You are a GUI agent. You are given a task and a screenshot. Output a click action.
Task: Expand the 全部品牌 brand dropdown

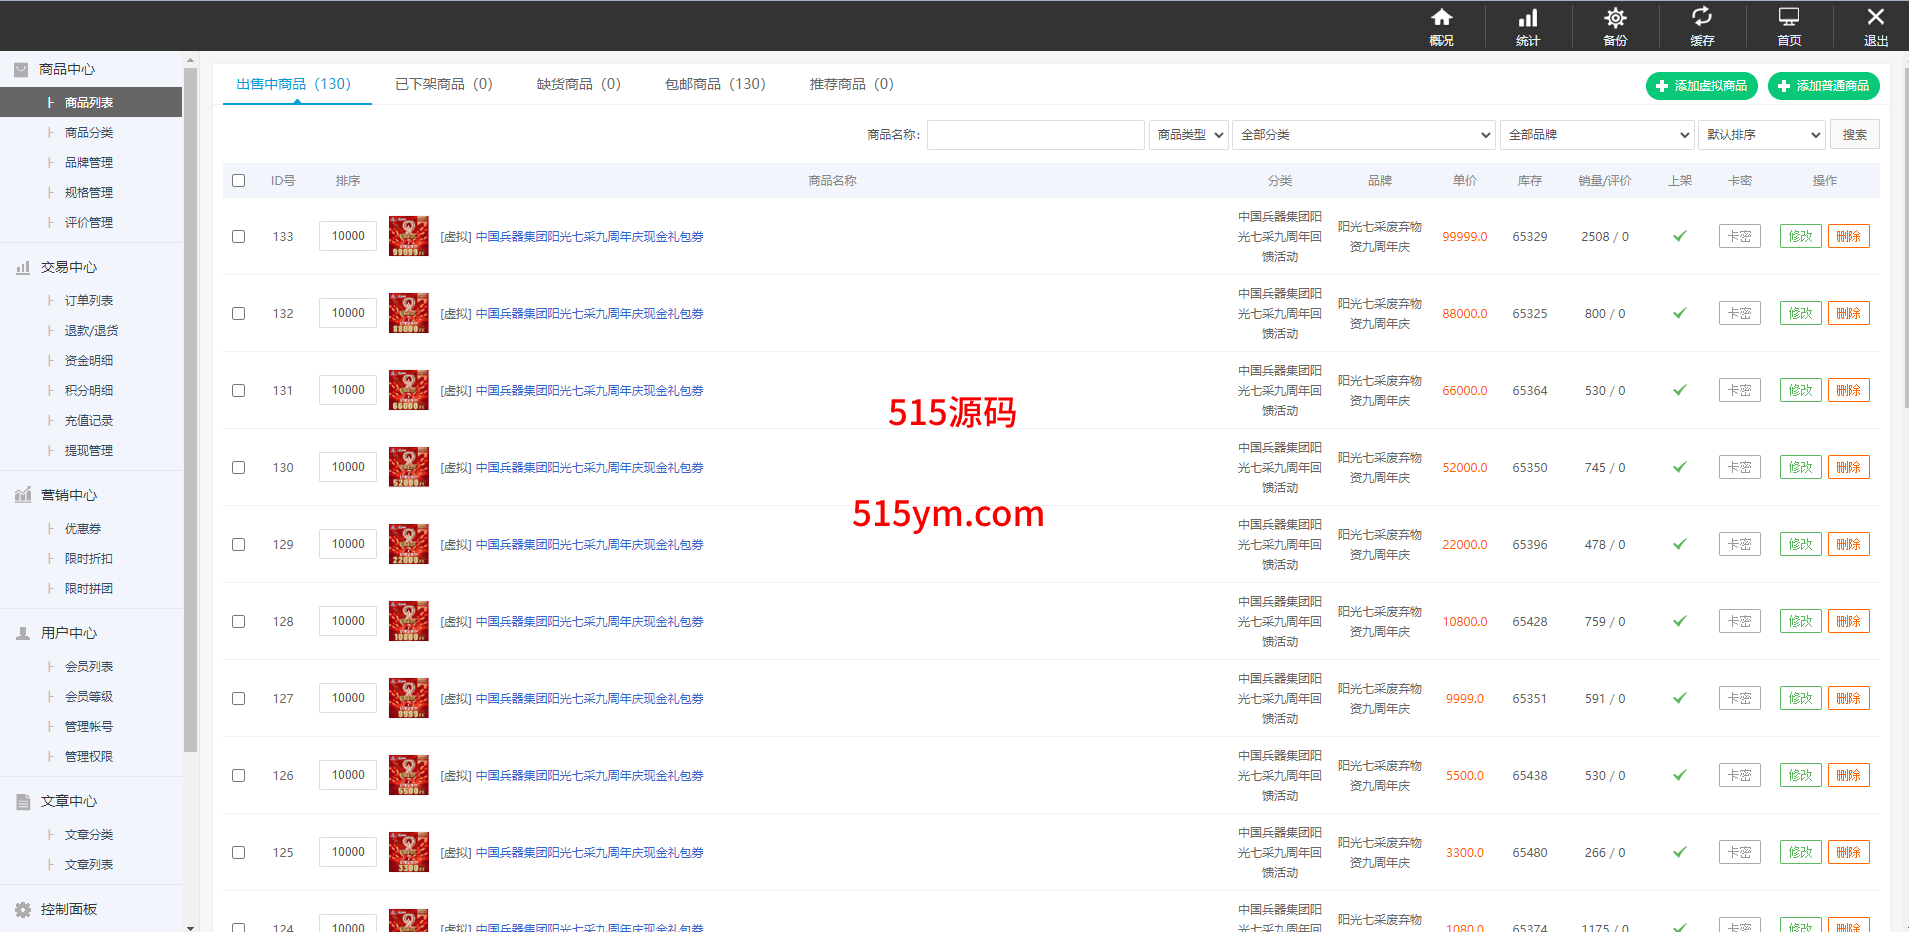point(1596,135)
